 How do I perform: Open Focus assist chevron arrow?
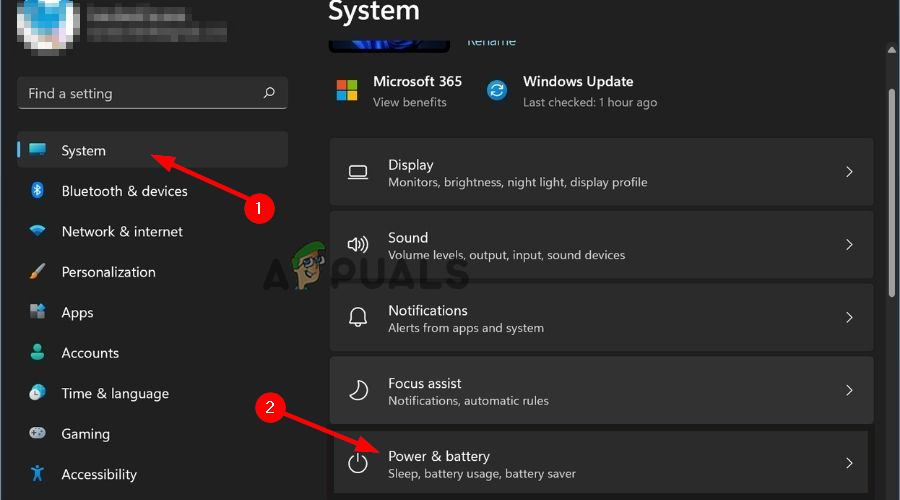[849, 390]
